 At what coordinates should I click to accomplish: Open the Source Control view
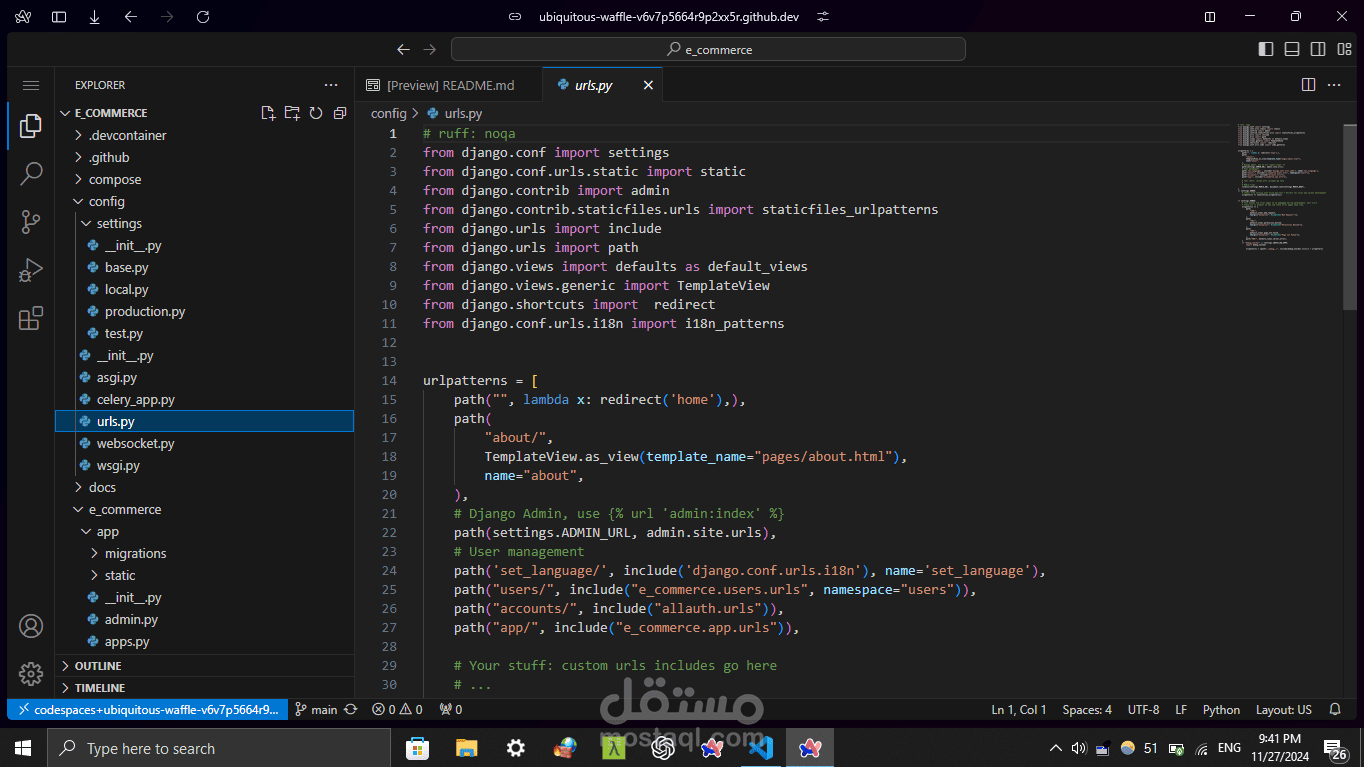31,222
